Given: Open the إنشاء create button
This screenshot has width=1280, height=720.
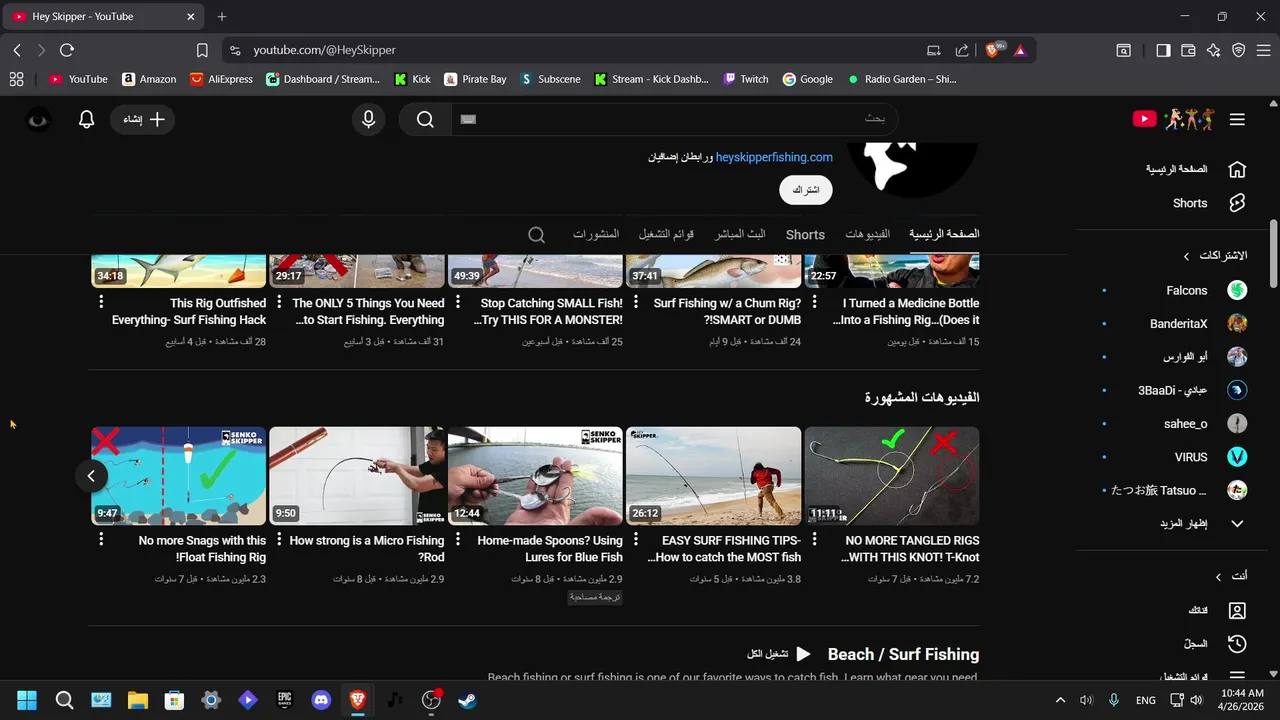Looking at the screenshot, I should (143, 120).
